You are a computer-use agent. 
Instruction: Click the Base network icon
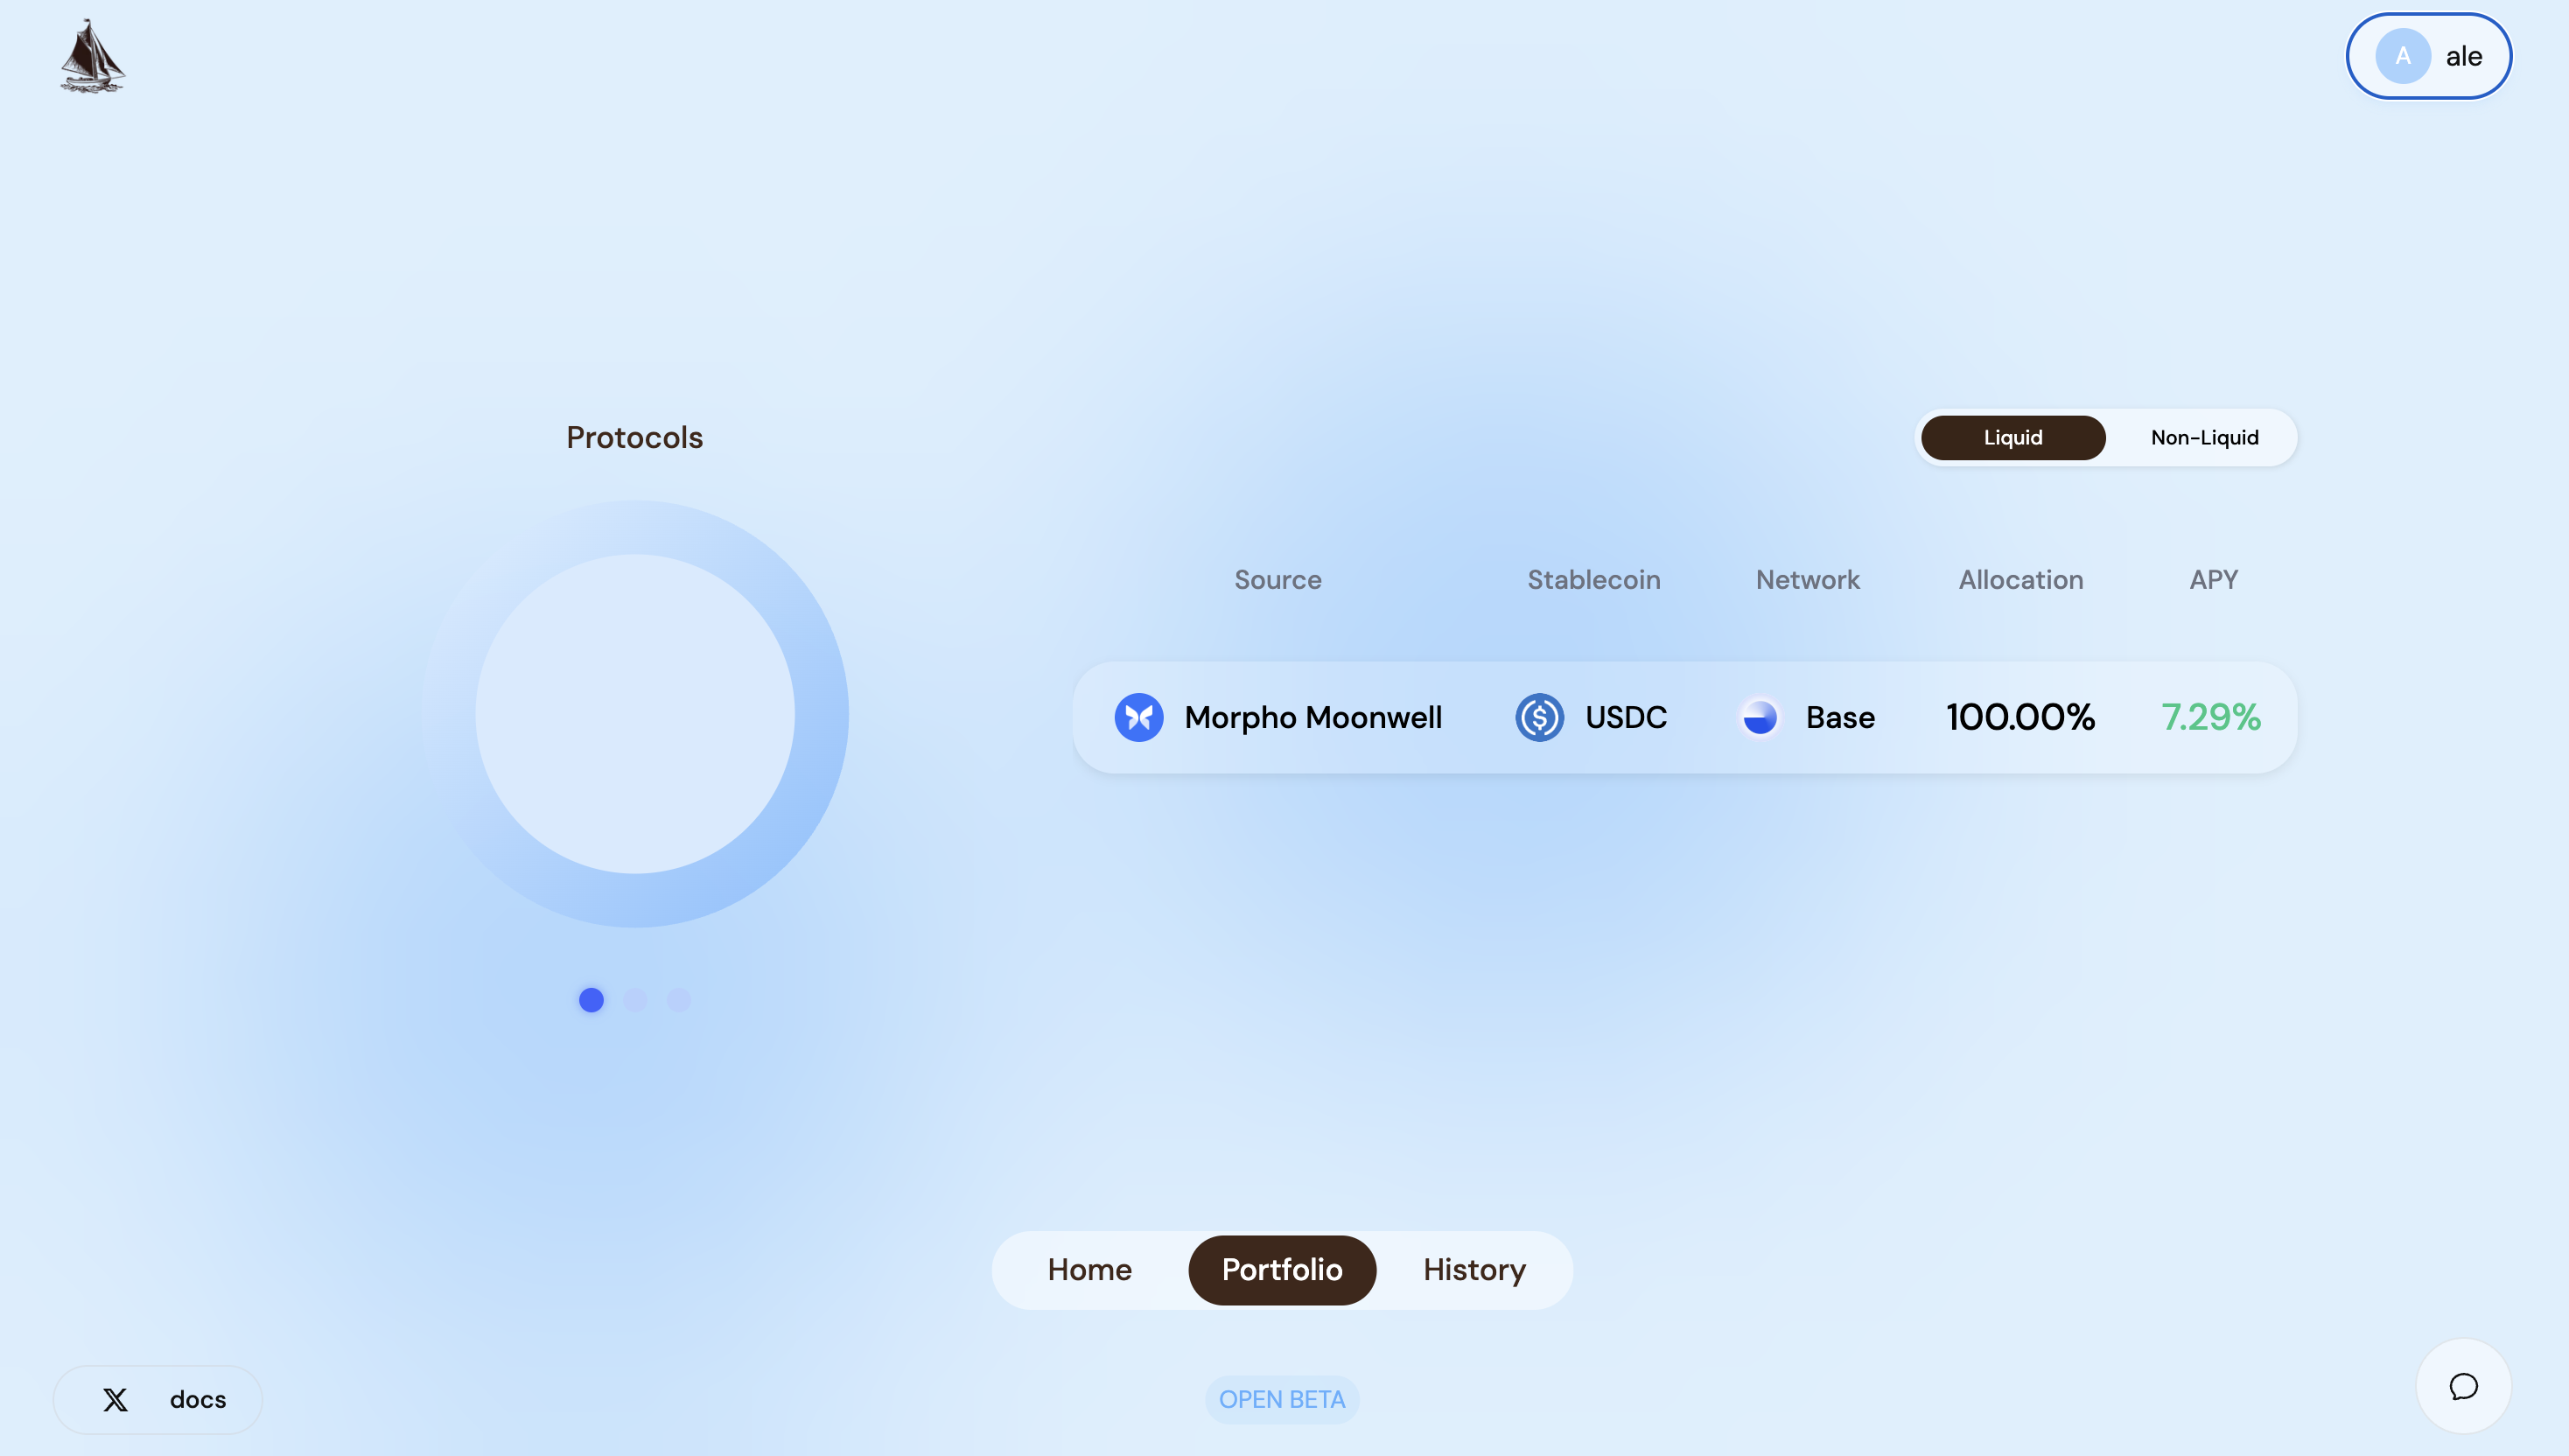1760,717
